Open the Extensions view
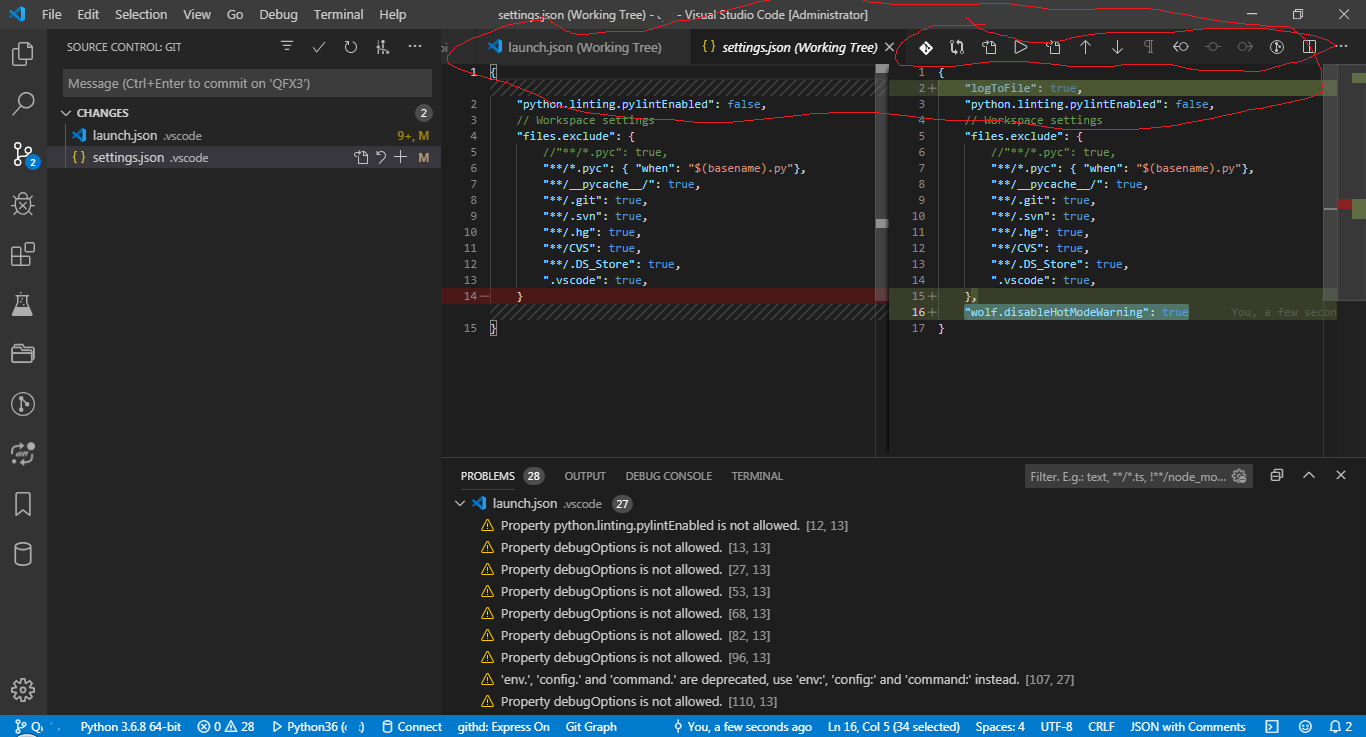The width and height of the screenshot is (1366, 737). [22, 254]
